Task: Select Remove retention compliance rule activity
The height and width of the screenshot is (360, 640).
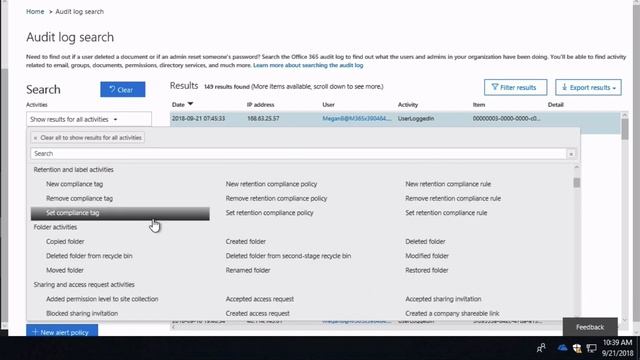Action: click(x=453, y=198)
